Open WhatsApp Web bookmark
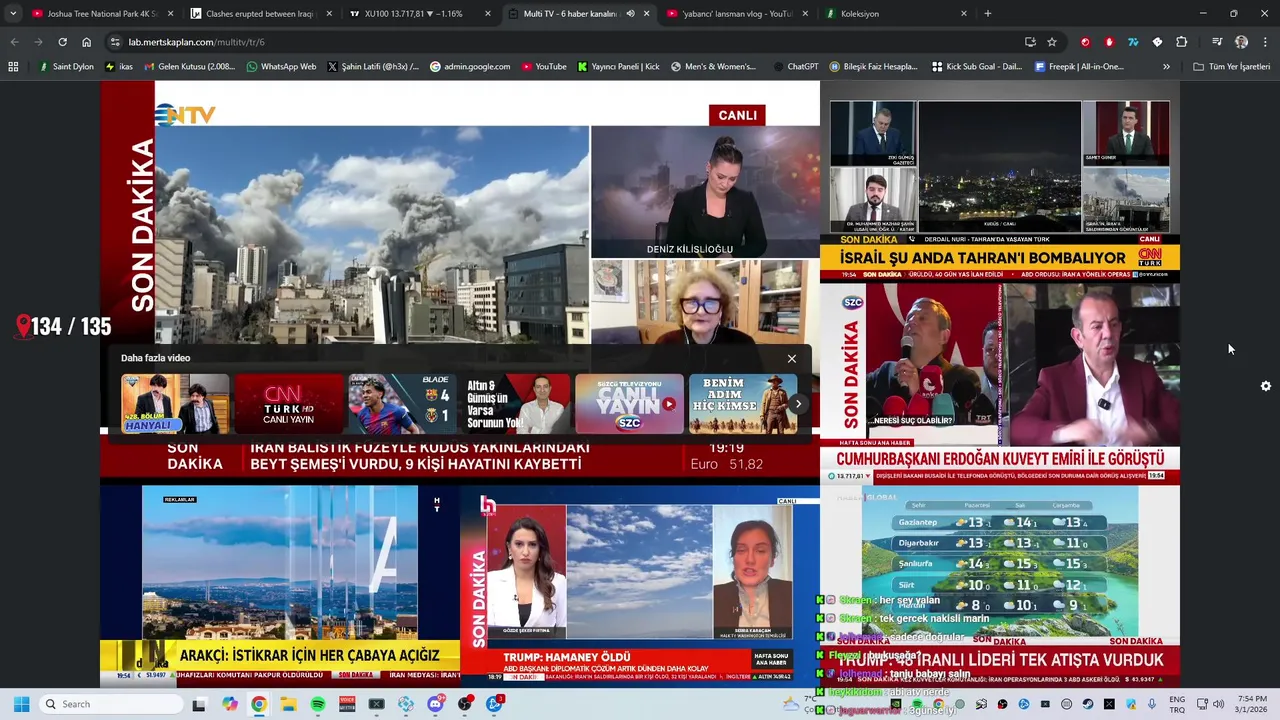The height and width of the screenshot is (720, 1280). (x=281, y=67)
